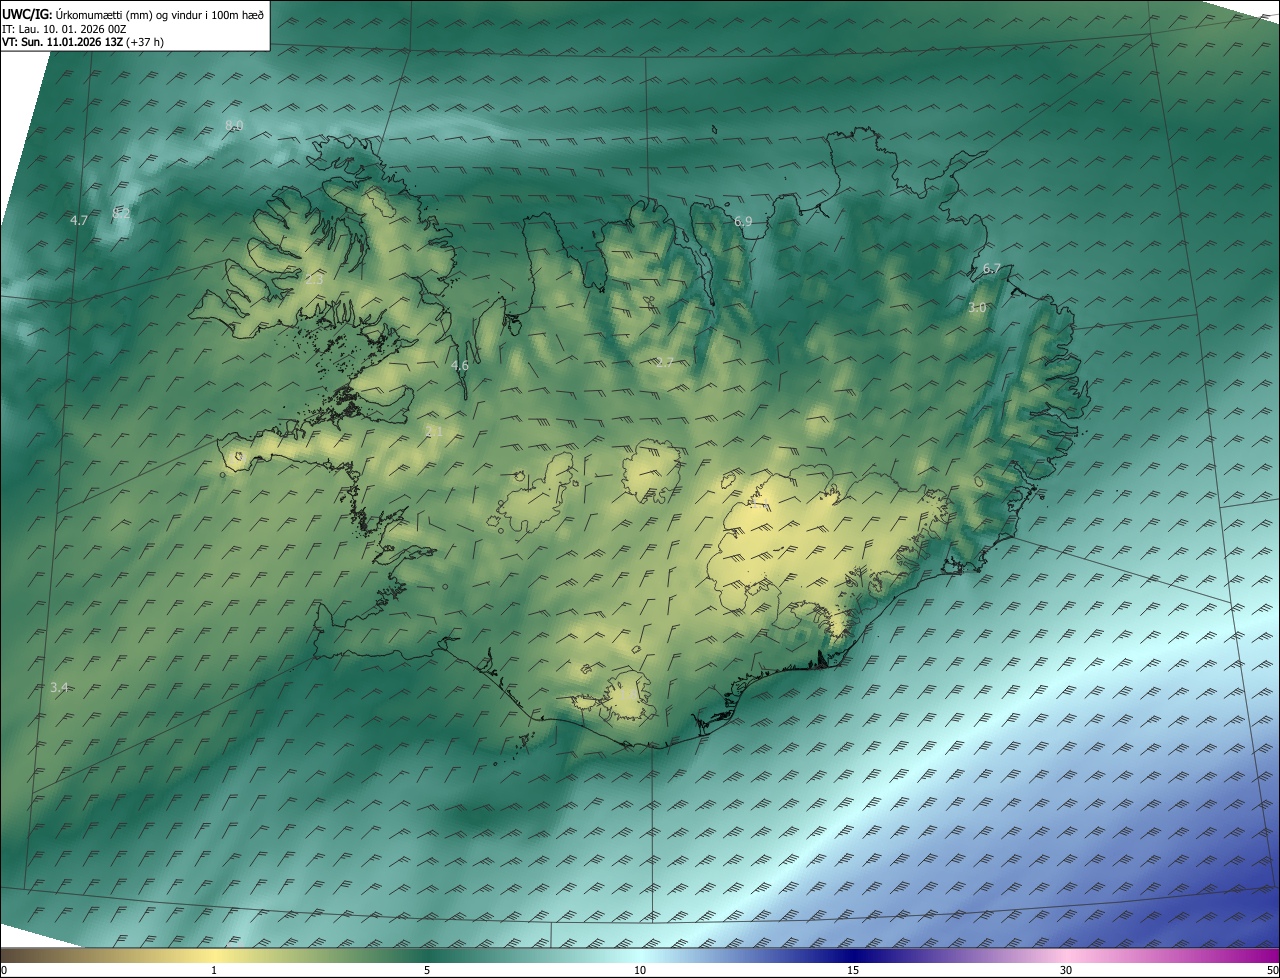Click the 6.7 value label on the northeast coast
Screen dimensions: 1280x978
point(991,268)
